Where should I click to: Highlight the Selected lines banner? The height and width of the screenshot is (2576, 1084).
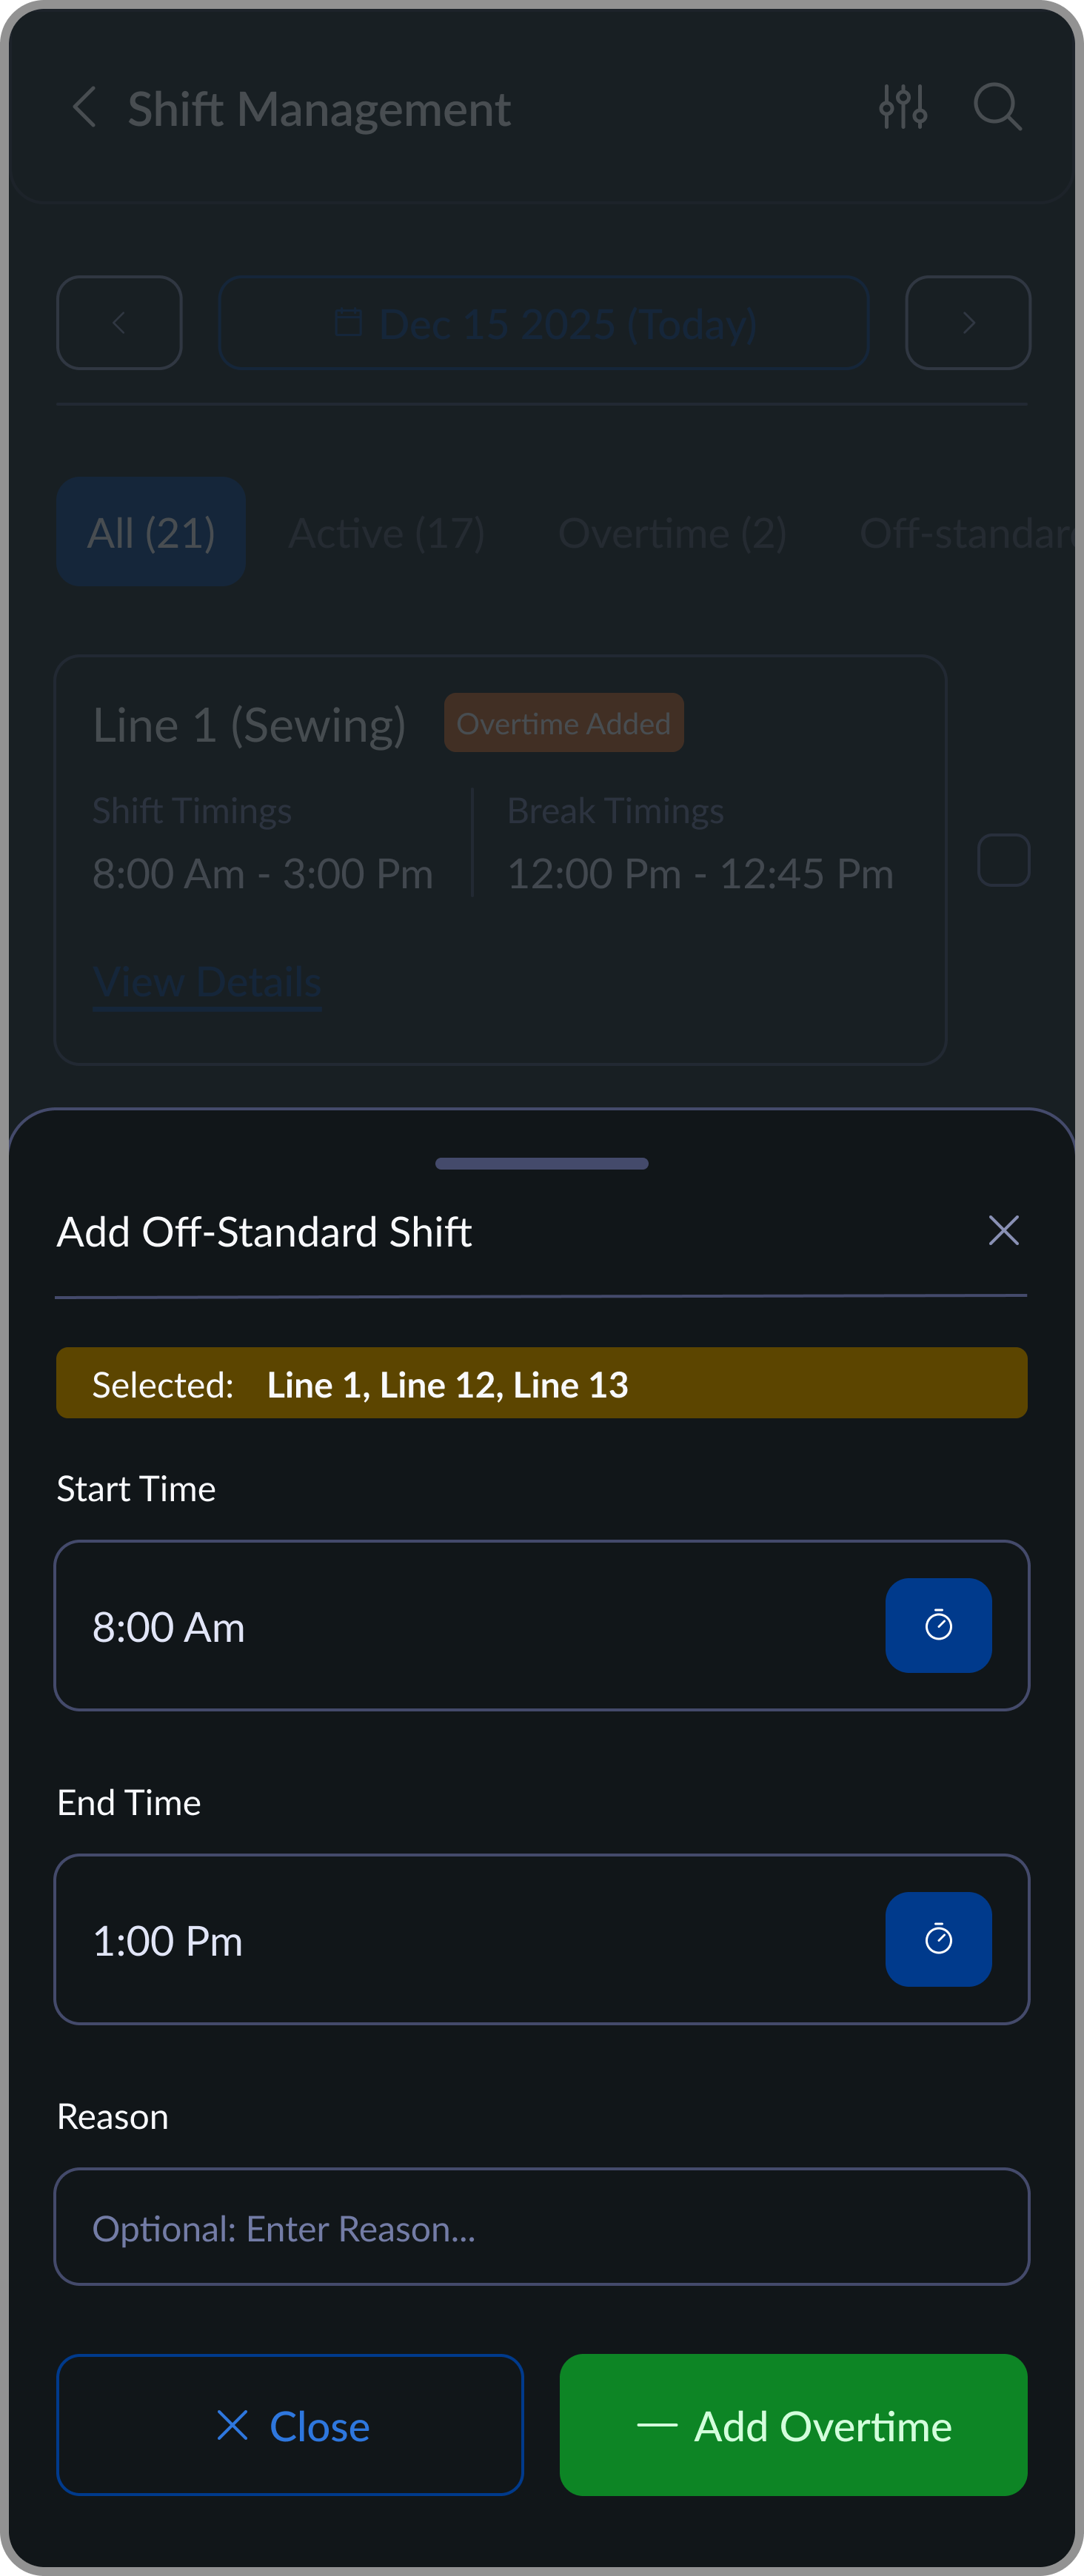(541, 1383)
